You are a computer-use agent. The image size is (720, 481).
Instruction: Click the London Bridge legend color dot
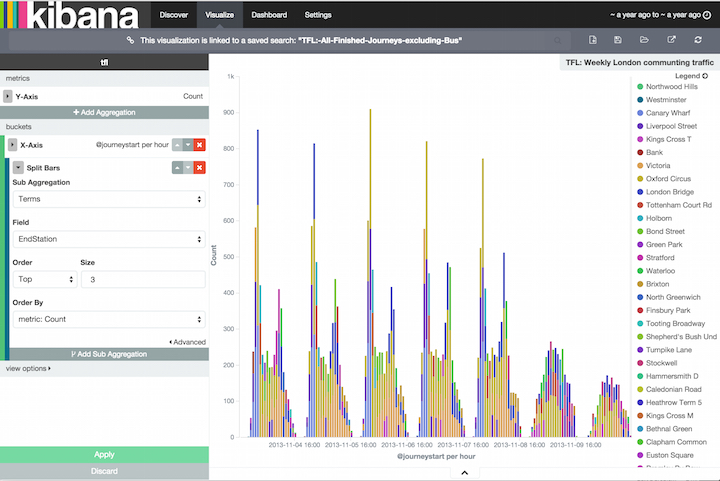[639, 191]
